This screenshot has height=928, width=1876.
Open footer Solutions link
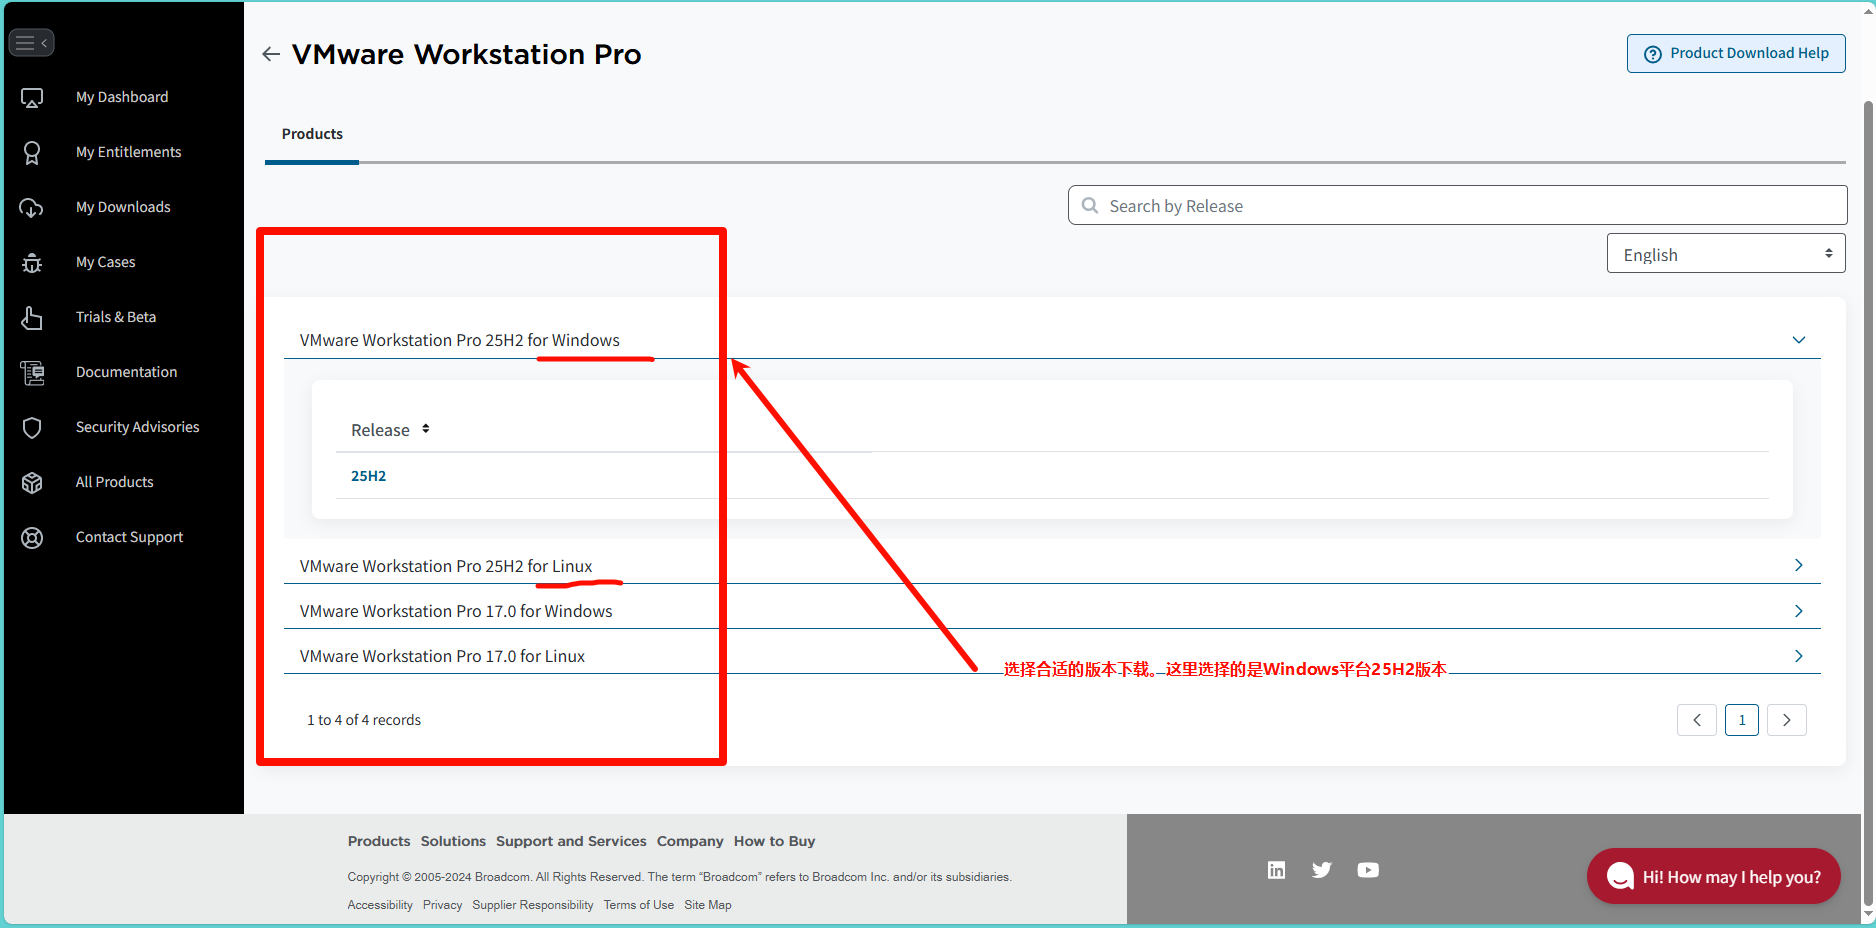(x=453, y=841)
